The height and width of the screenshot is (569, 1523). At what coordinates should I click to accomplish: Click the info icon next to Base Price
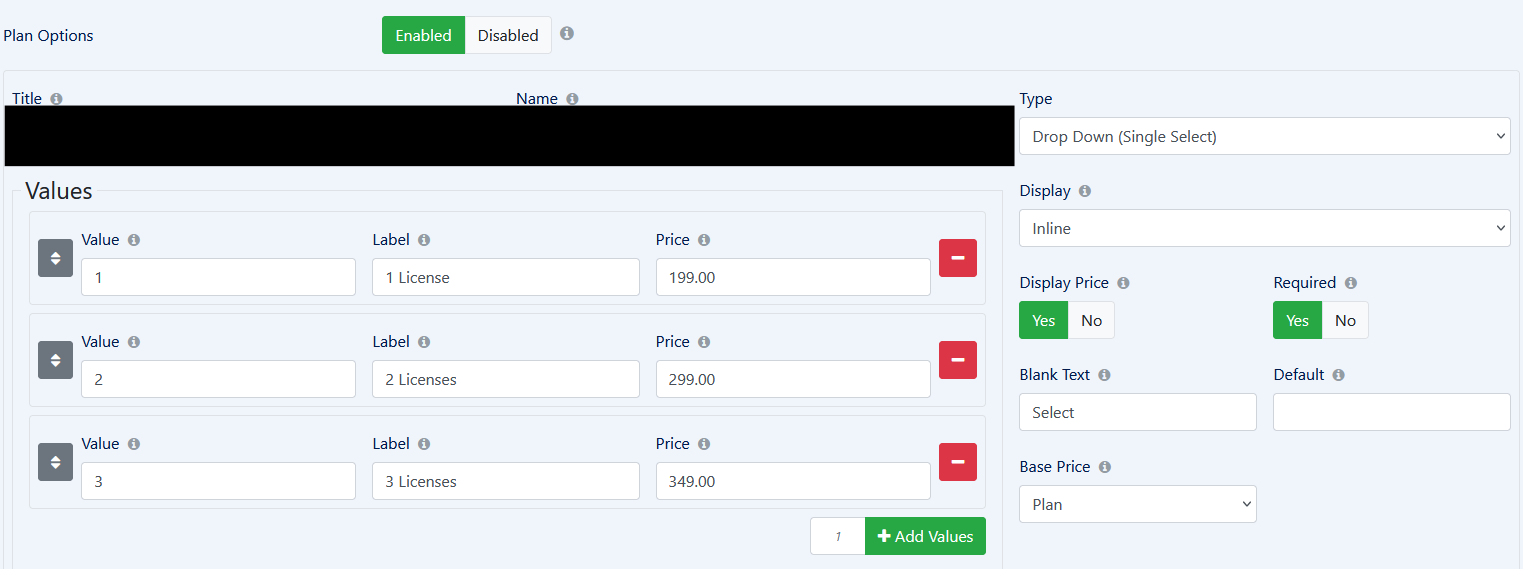coord(1104,467)
